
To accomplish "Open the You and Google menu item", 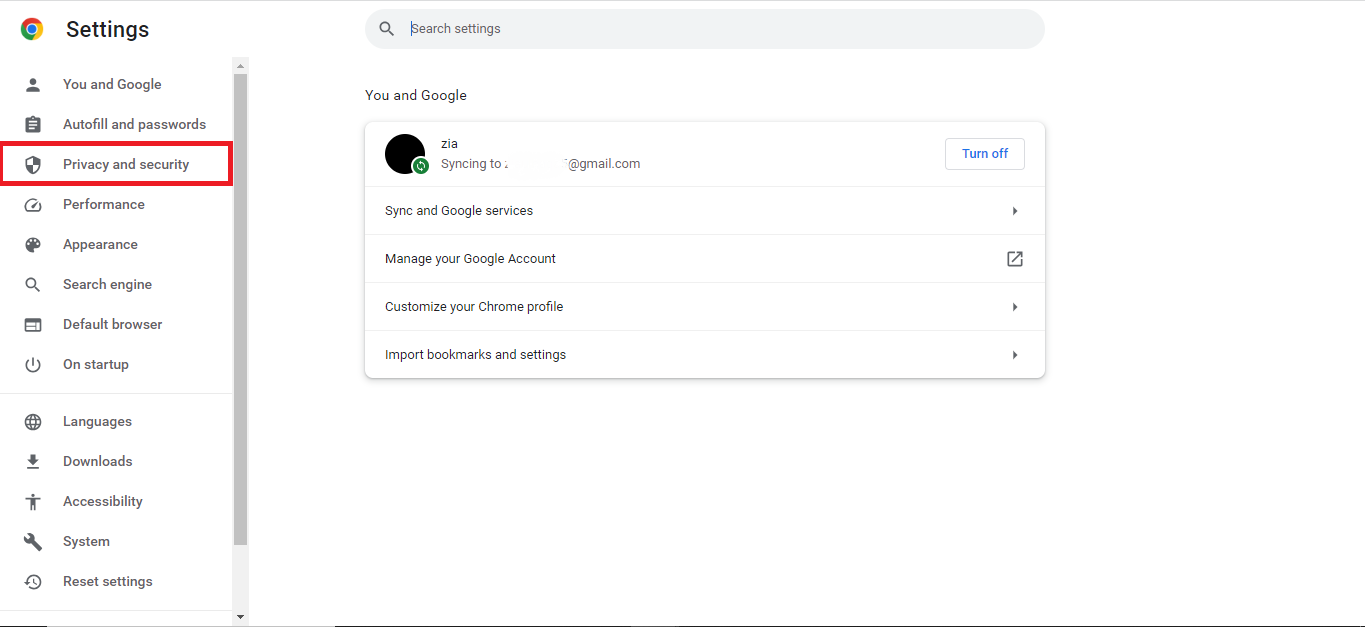I will click(x=112, y=85).
